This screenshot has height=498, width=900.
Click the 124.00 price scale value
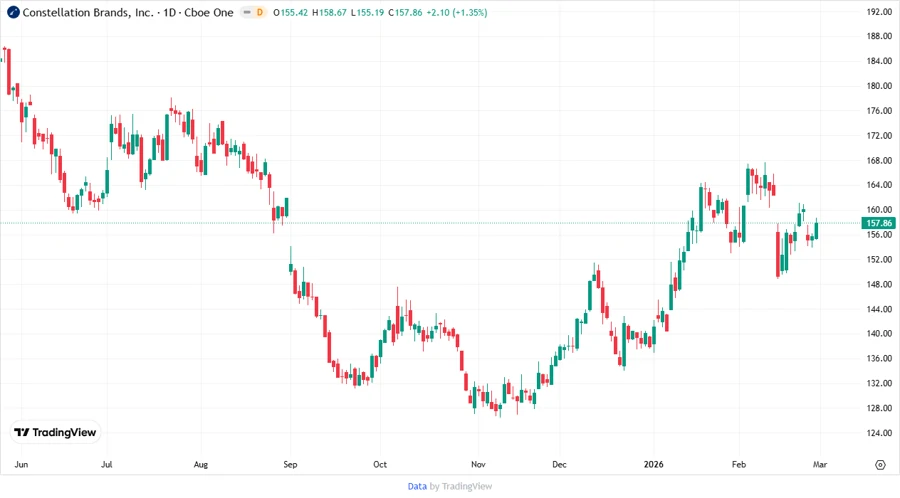click(x=879, y=433)
